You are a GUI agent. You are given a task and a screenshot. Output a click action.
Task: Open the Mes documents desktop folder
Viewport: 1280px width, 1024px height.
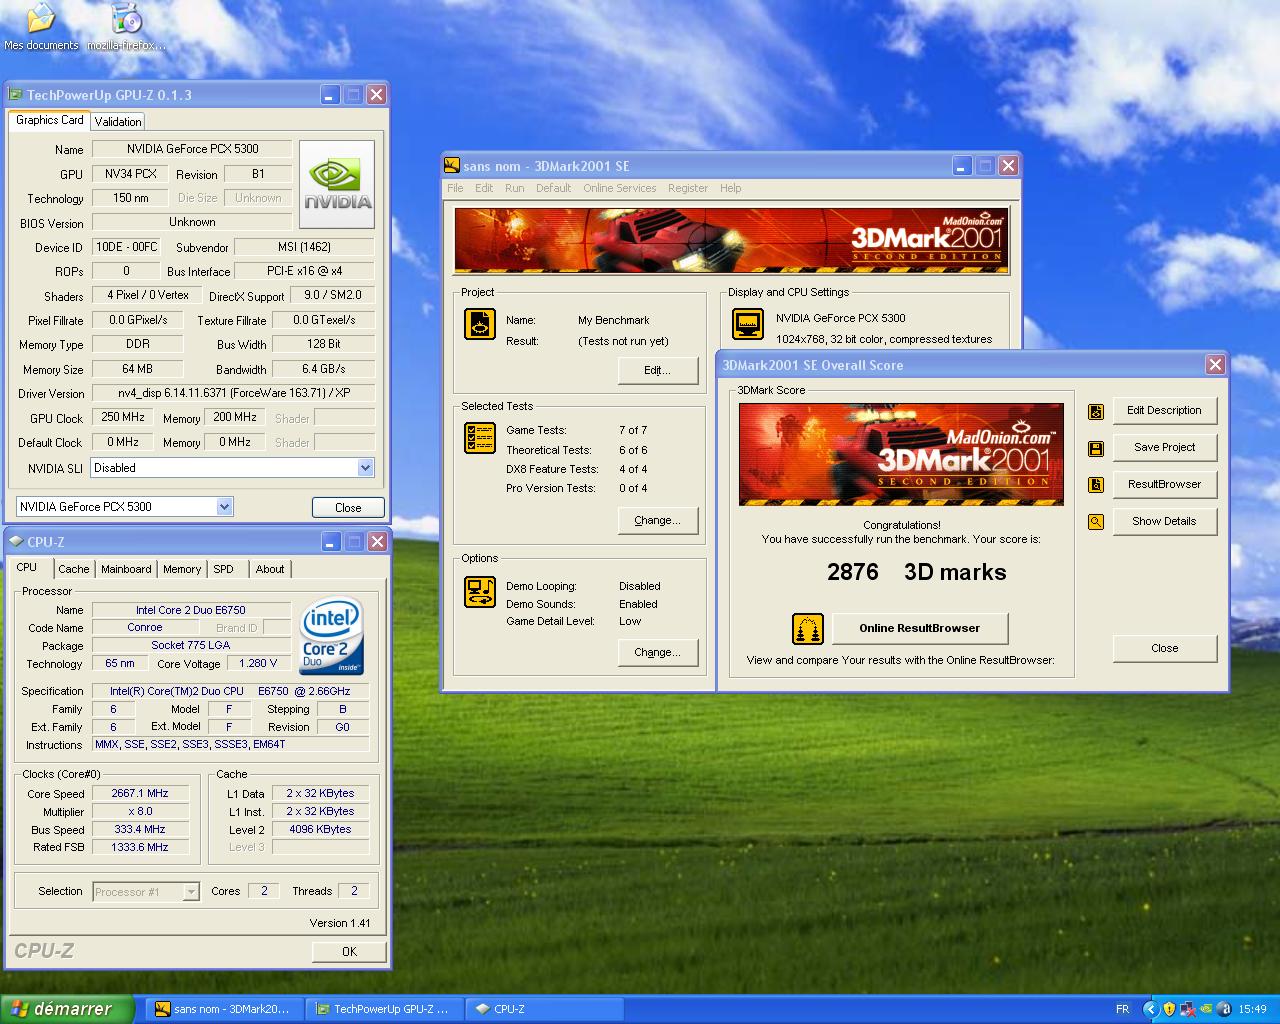coord(41,27)
